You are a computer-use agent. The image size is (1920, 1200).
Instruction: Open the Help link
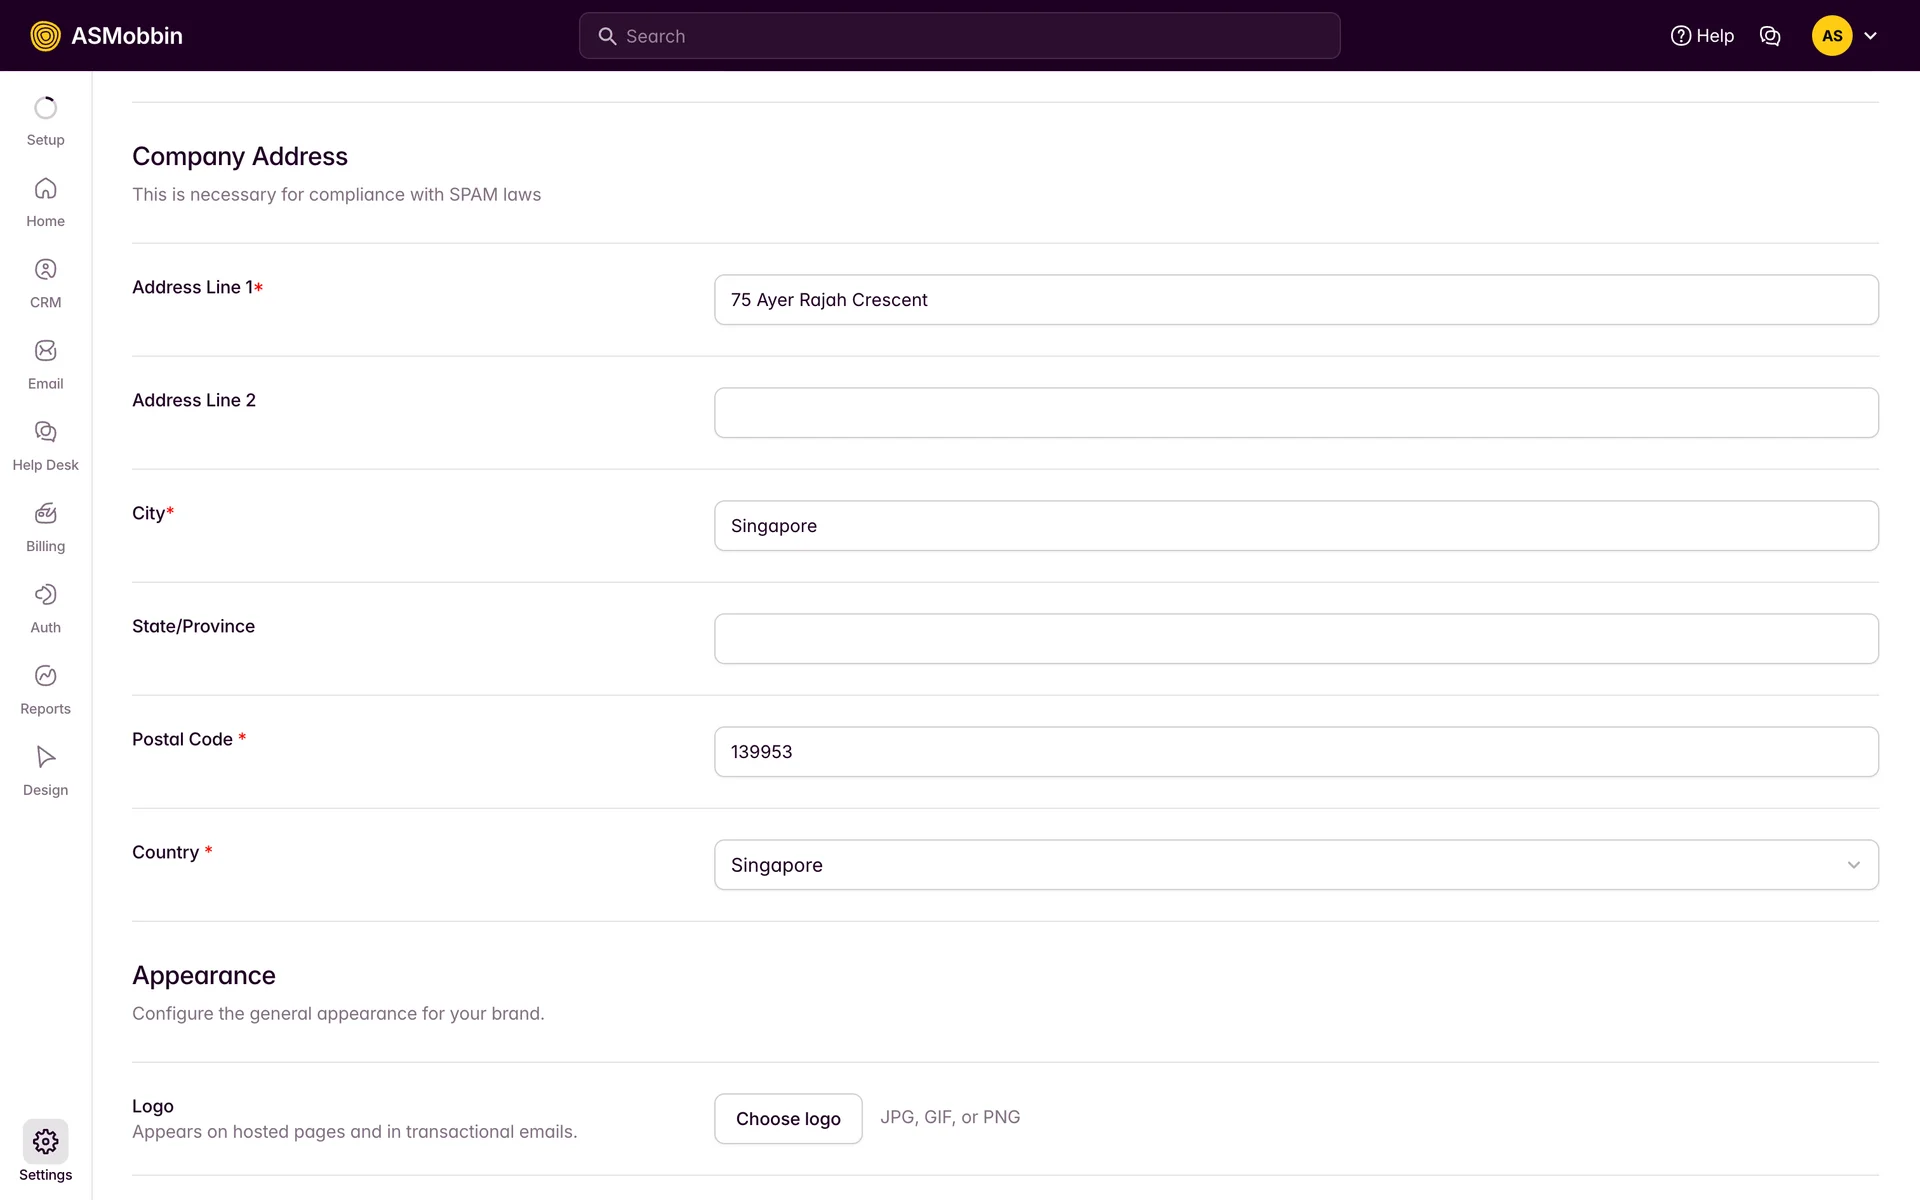click(1702, 36)
